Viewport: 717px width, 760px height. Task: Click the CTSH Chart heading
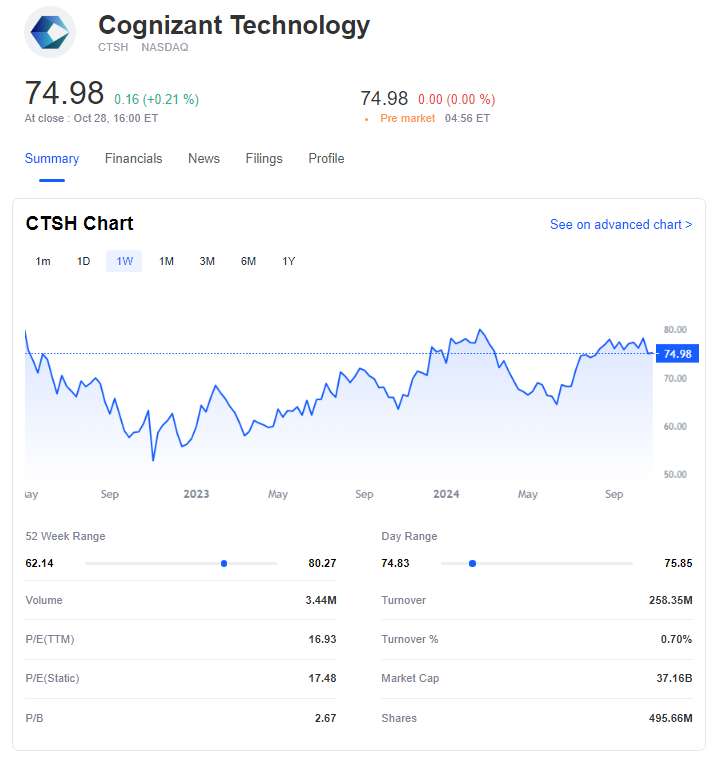[79, 223]
